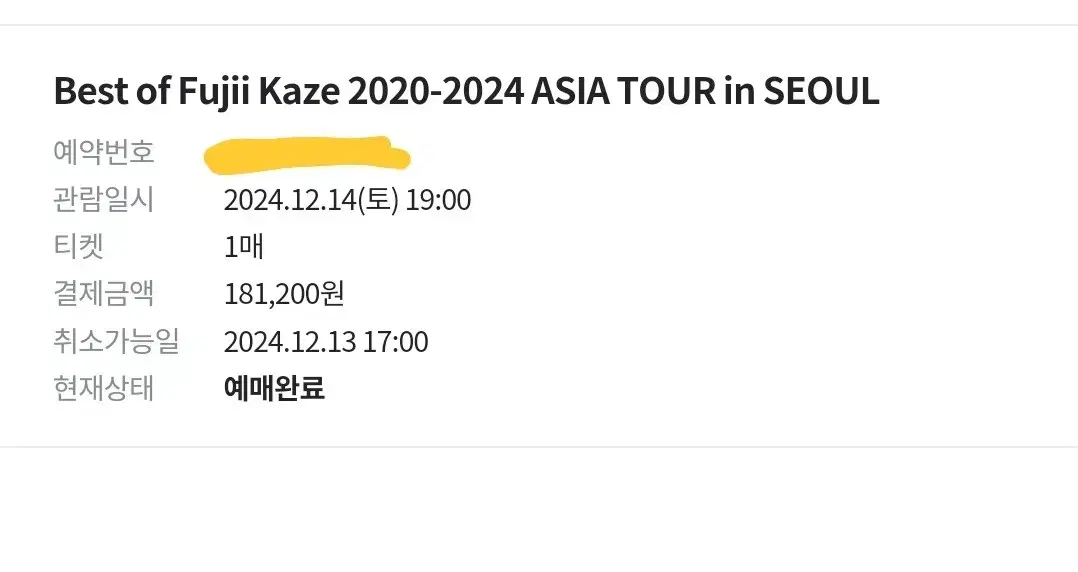Click the yellow scribble hiding the reservation number

tap(307, 154)
